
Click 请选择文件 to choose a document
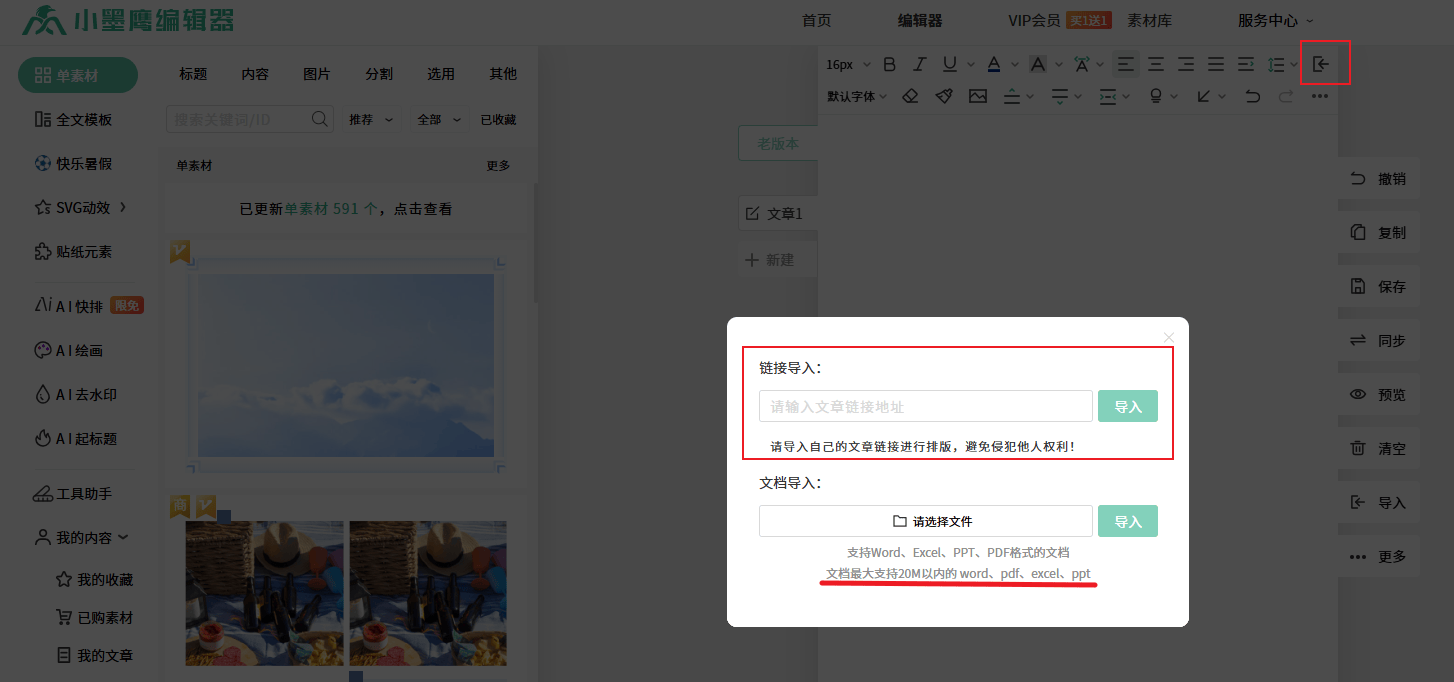tap(925, 521)
